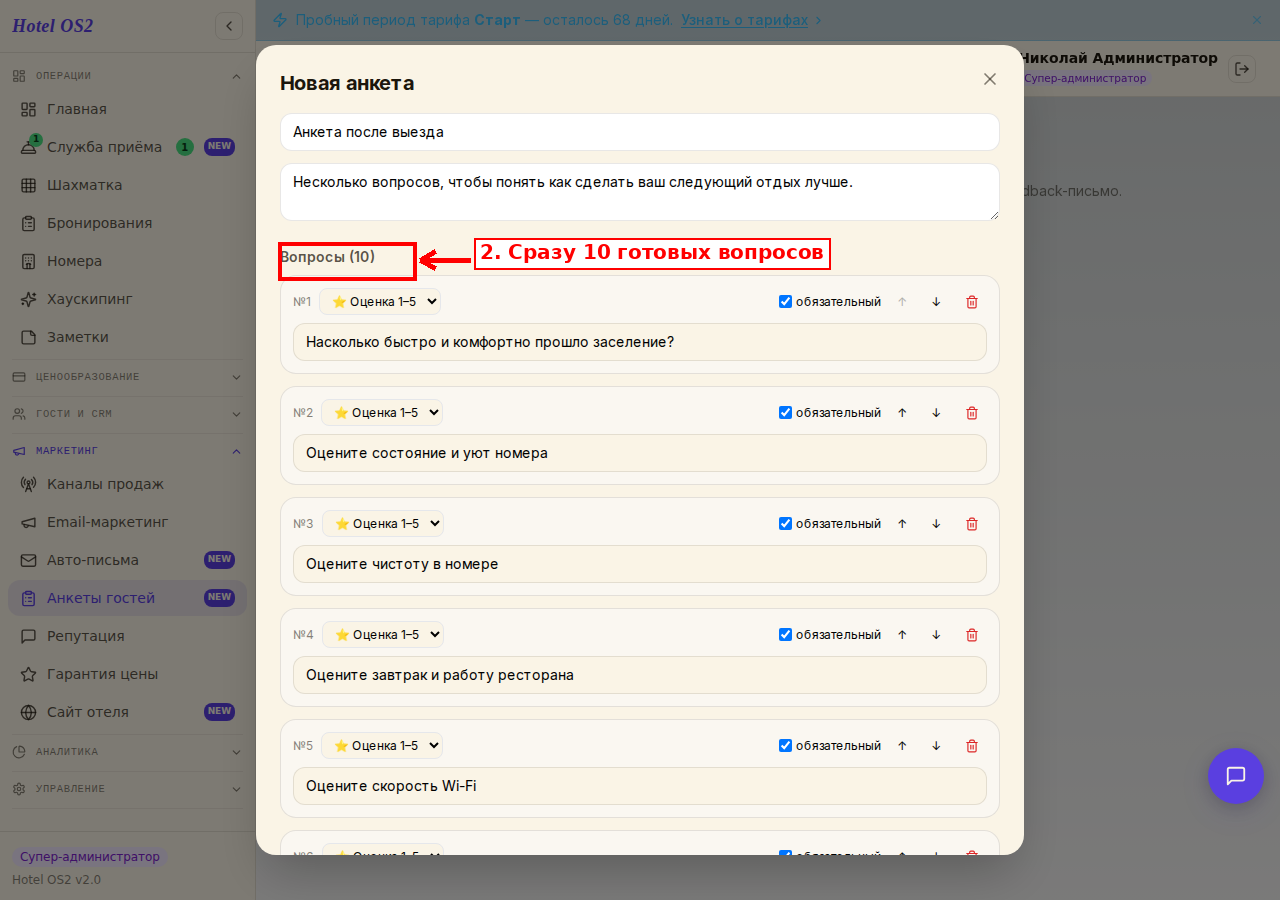Collapse the sidebar with the chevron button
This screenshot has height=900, width=1280.
[x=229, y=26]
